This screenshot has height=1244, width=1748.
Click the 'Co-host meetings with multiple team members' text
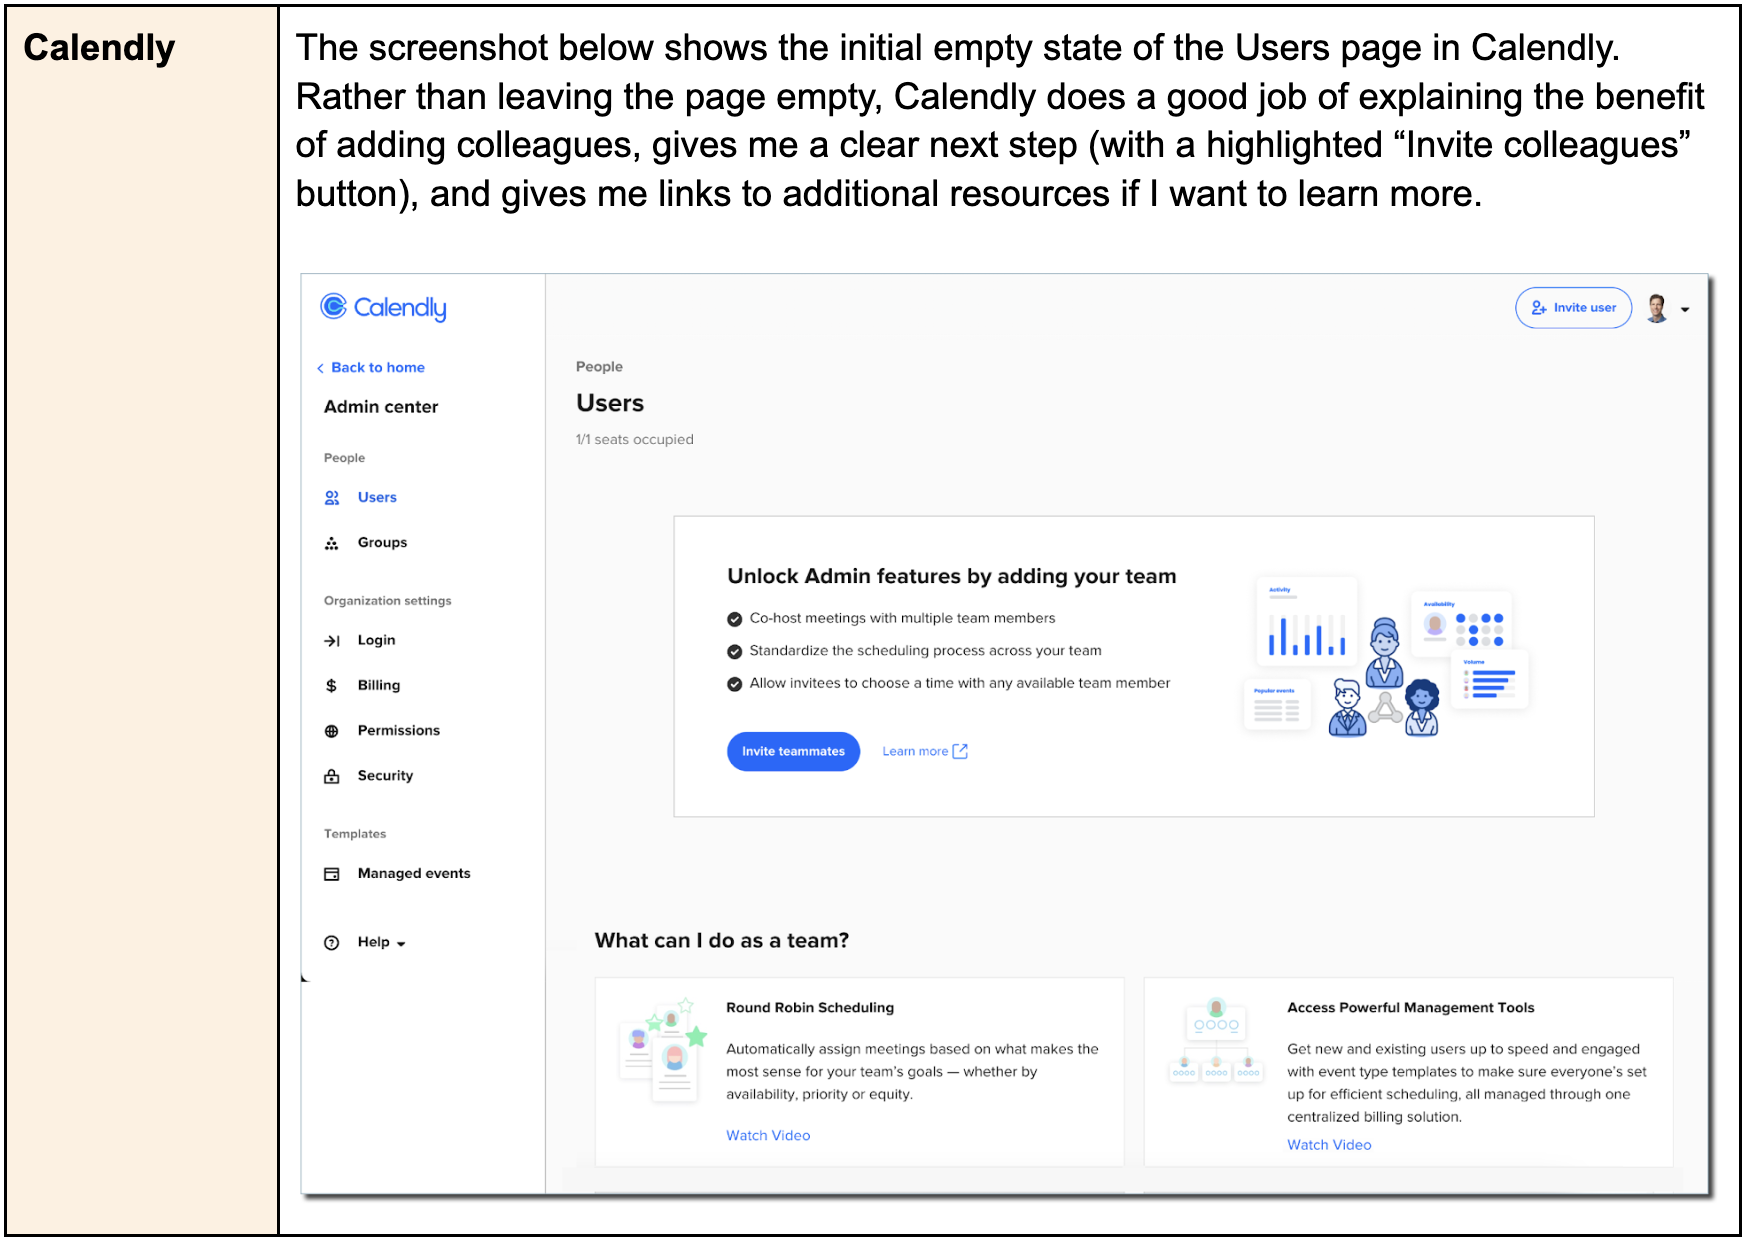(903, 619)
